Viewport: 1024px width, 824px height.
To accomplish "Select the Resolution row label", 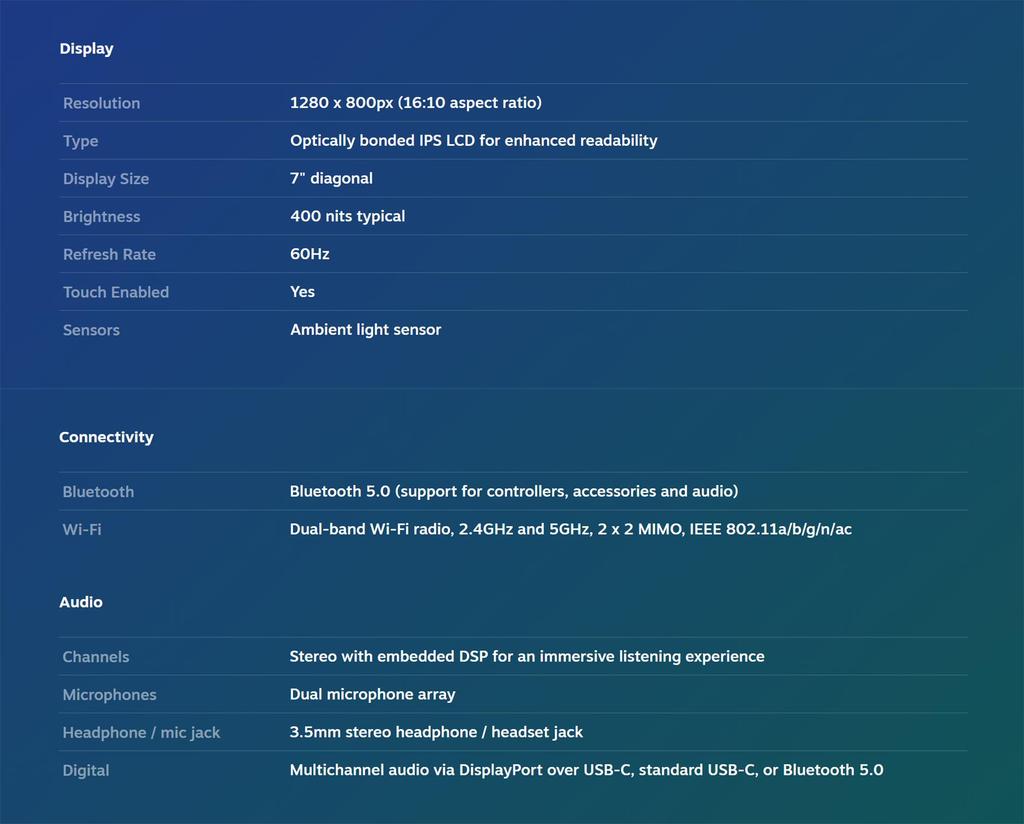I will (x=101, y=103).
